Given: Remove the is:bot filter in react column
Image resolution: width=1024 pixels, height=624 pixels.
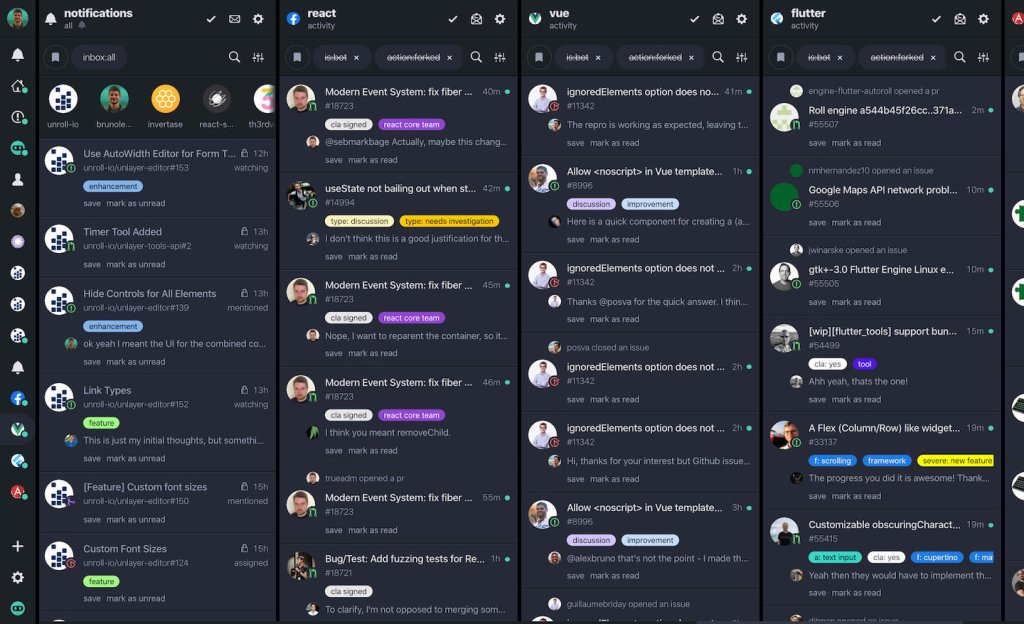Looking at the screenshot, I should 357,57.
